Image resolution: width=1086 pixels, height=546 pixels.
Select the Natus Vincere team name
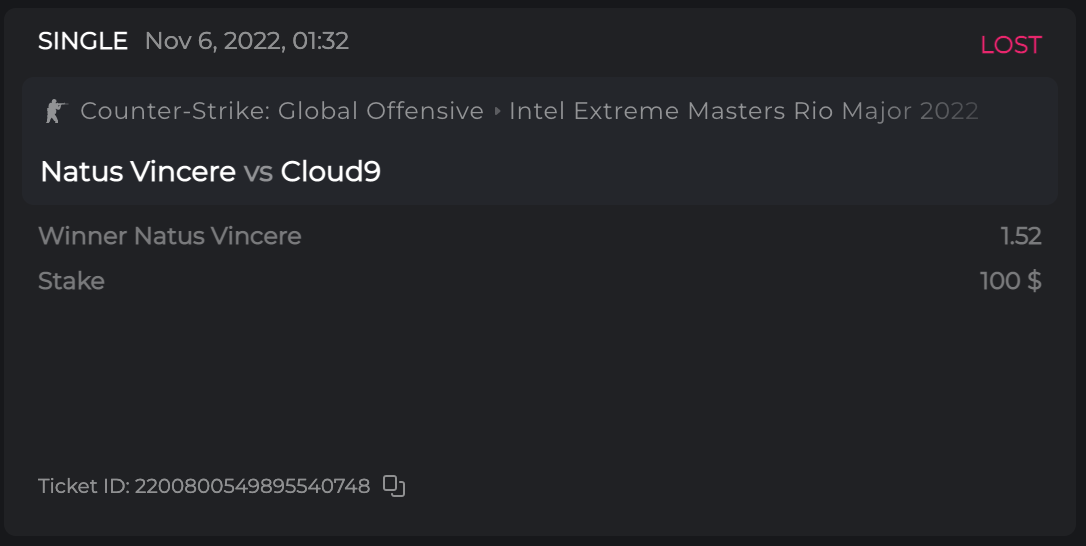pos(138,172)
